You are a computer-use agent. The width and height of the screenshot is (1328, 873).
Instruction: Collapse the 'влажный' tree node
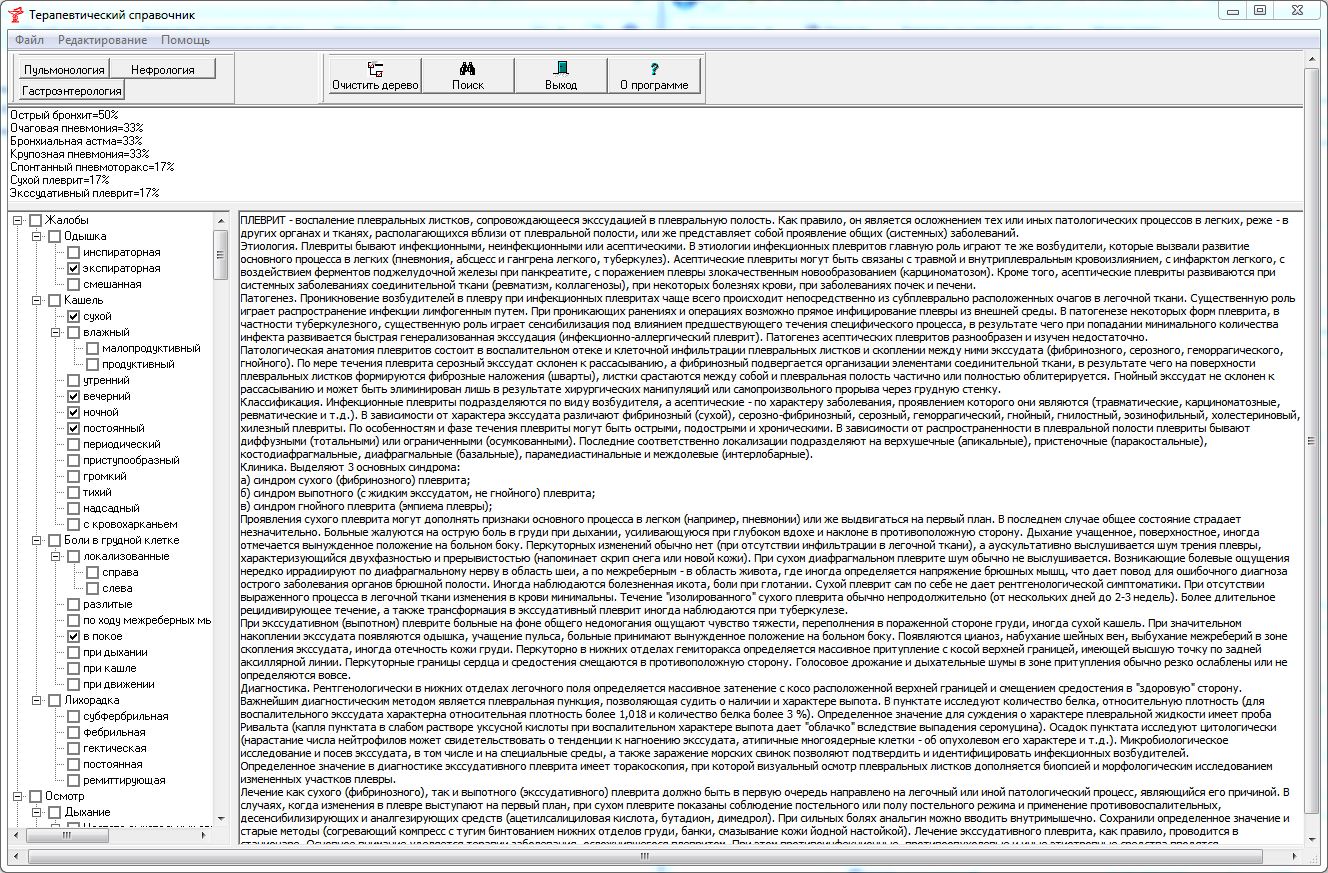56,332
